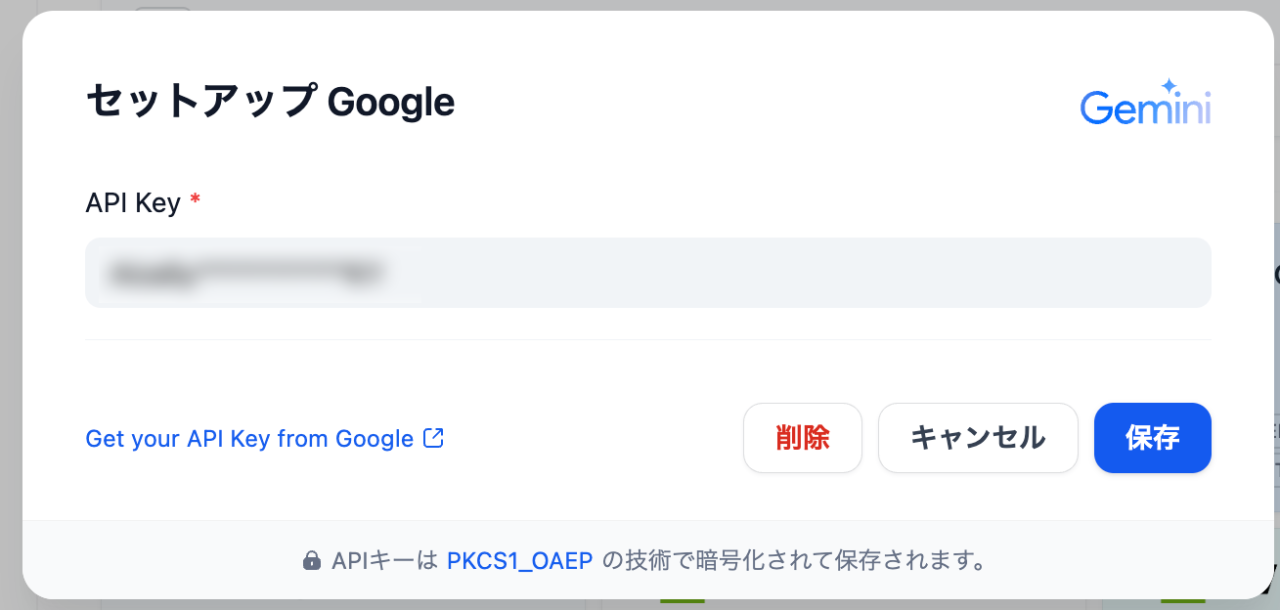1280x610 pixels.
Task: Focus the API Key input field
Action: coord(648,272)
